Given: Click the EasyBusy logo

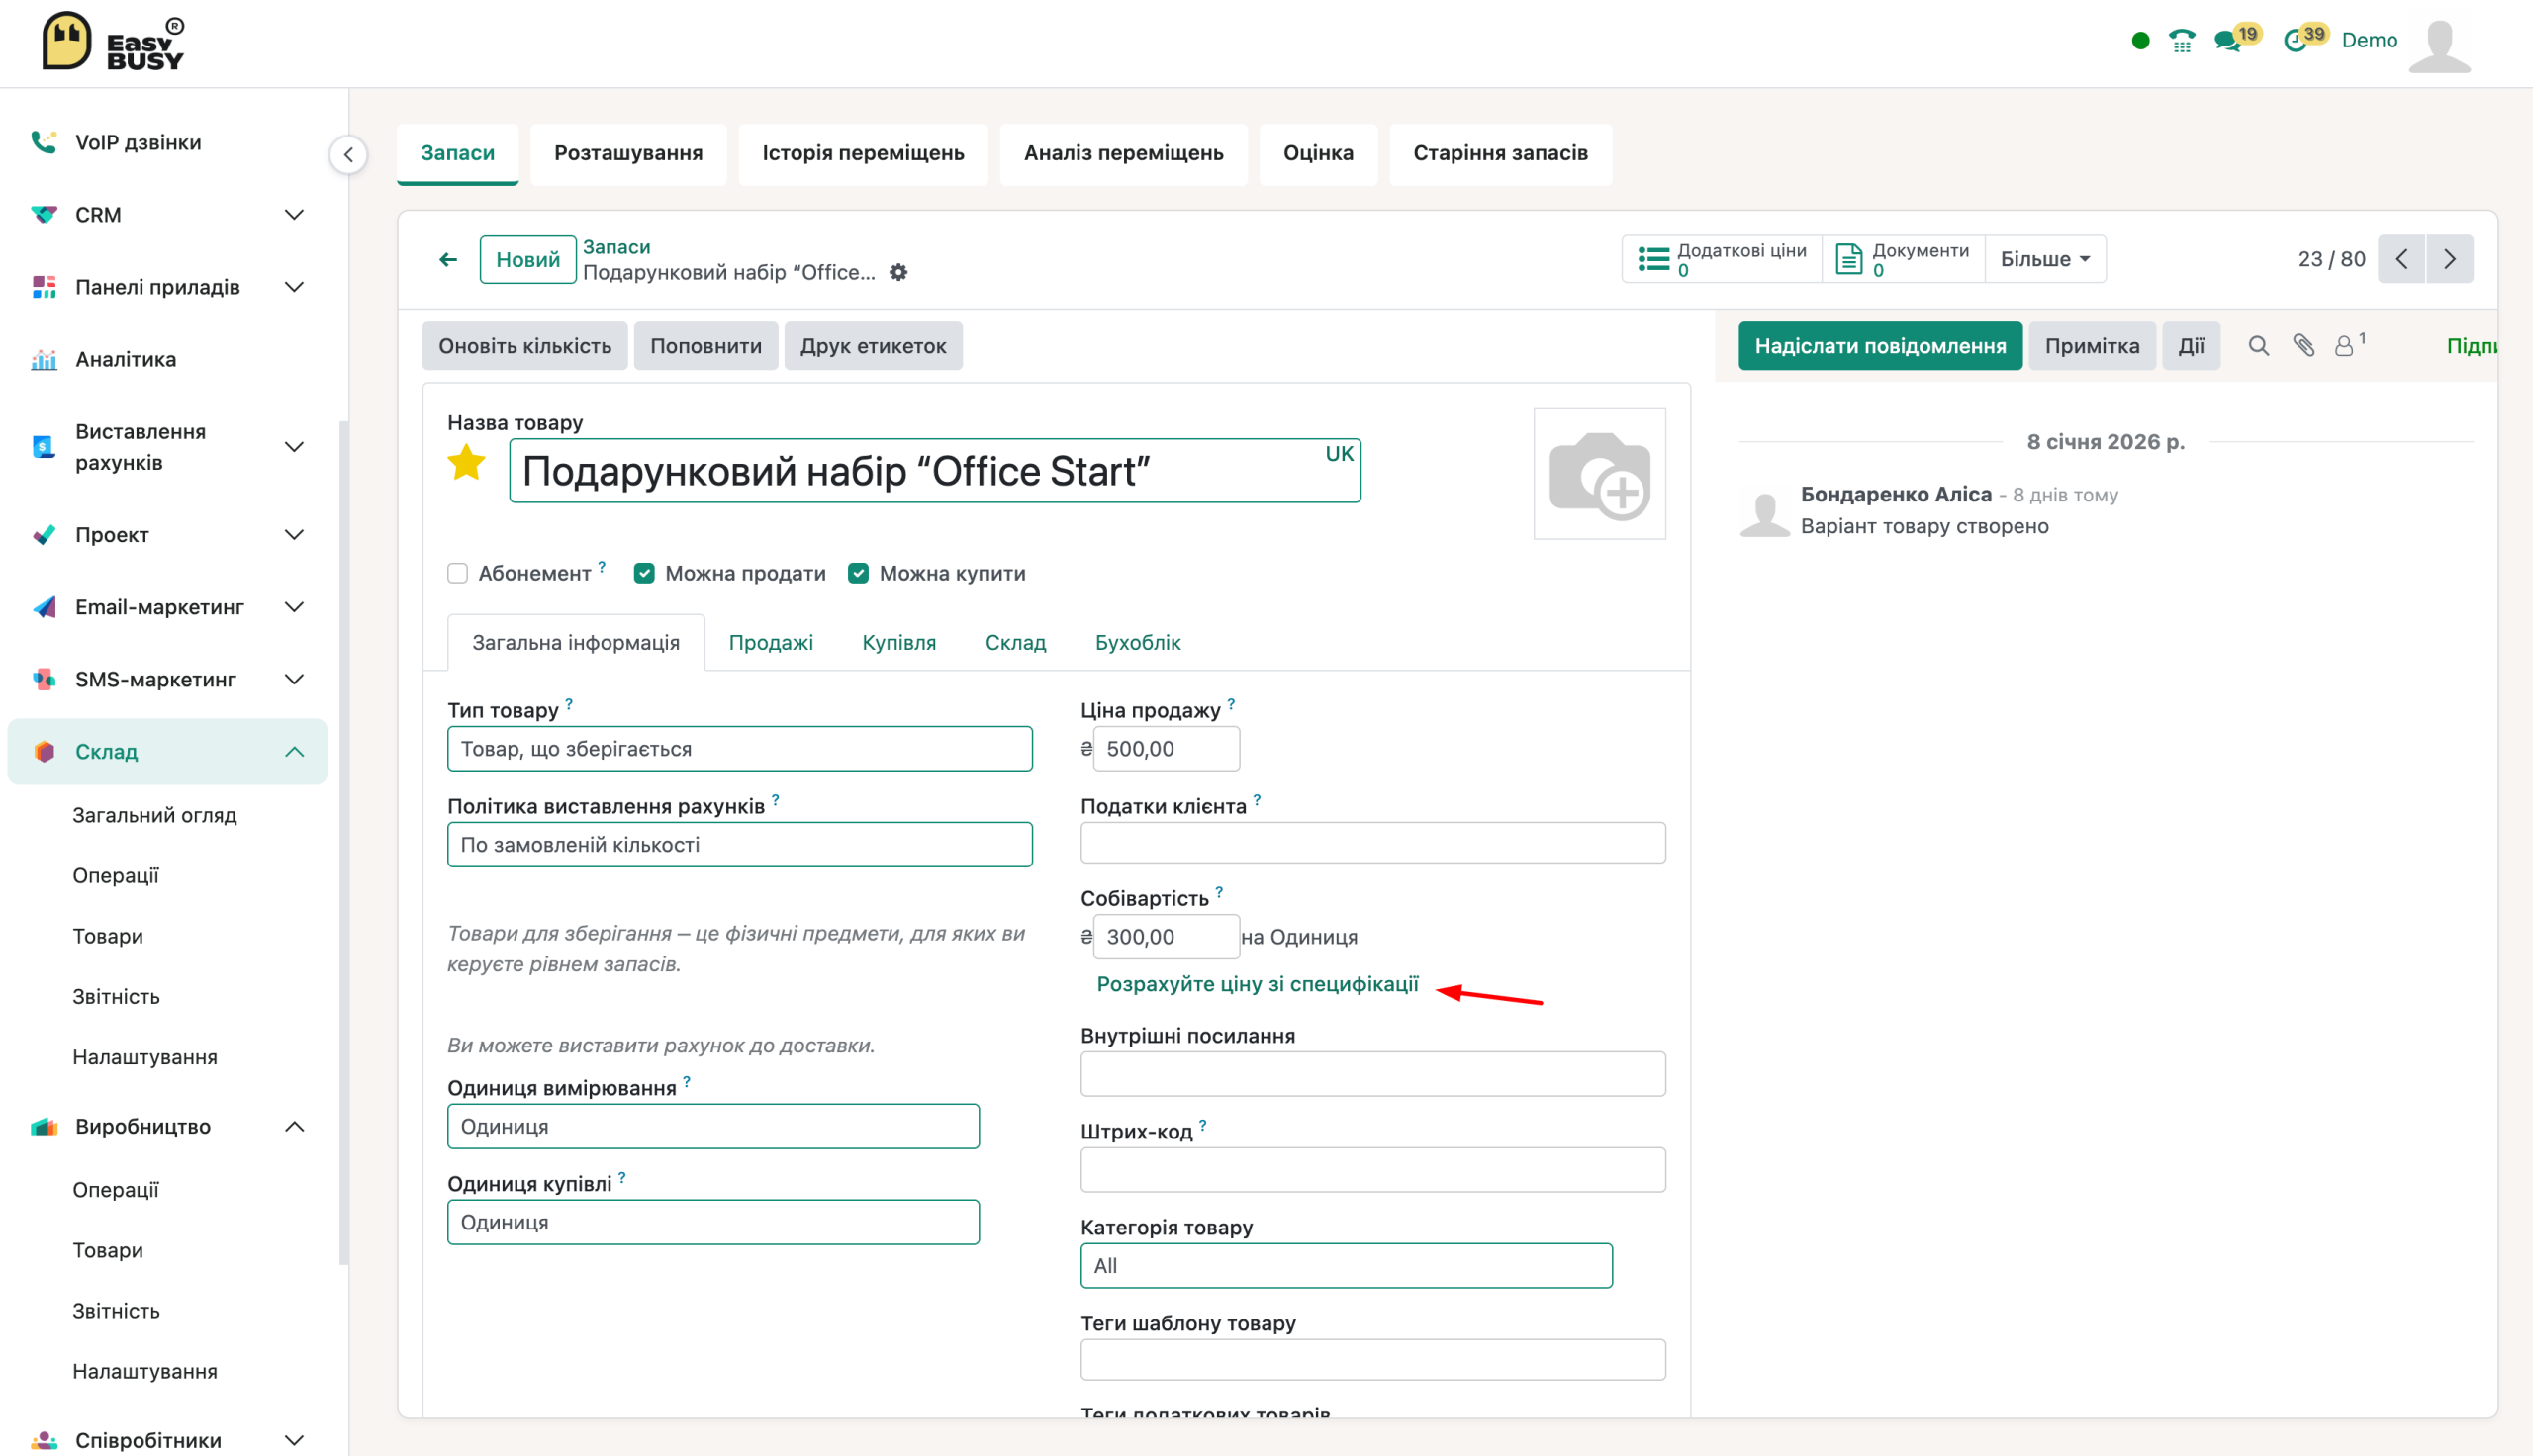Looking at the screenshot, I should coord(113,43).
